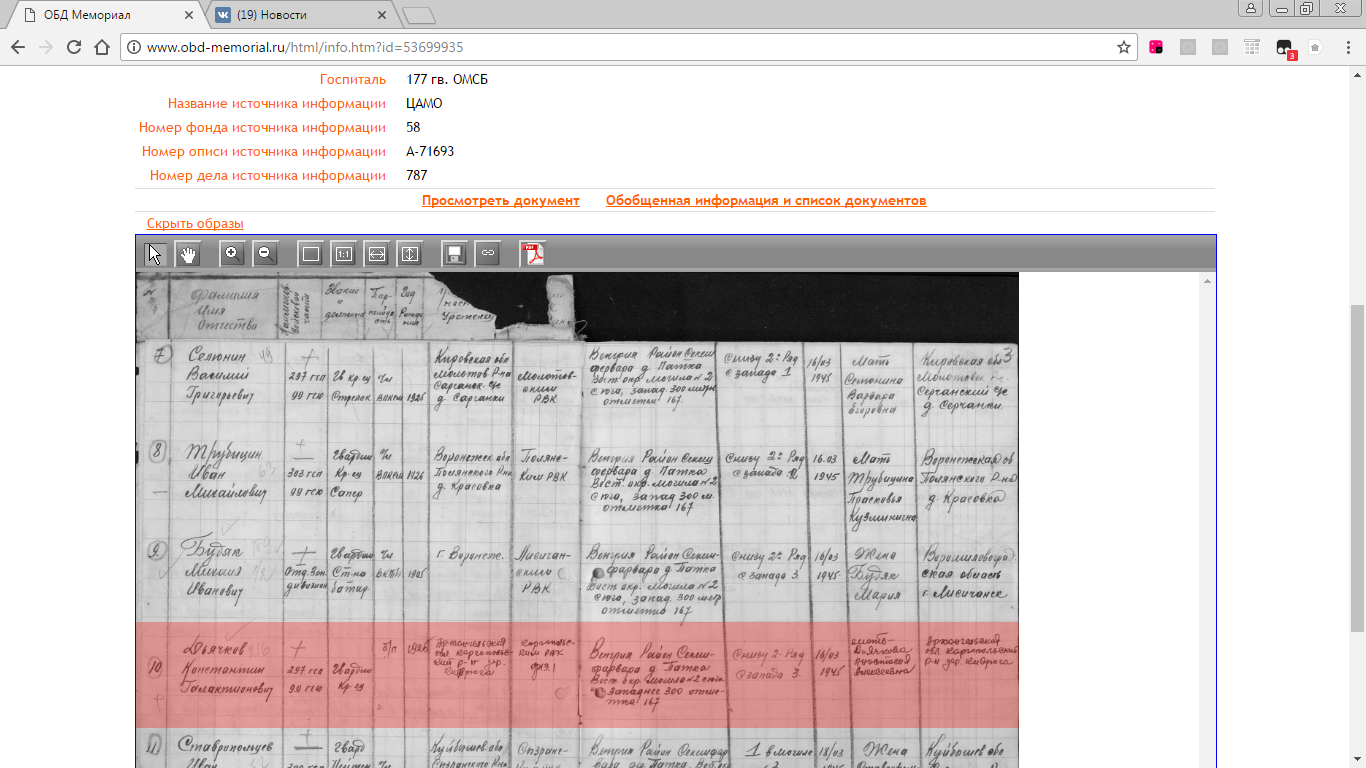
Task: Show image at 1:1 actual size
Action: 344,254
